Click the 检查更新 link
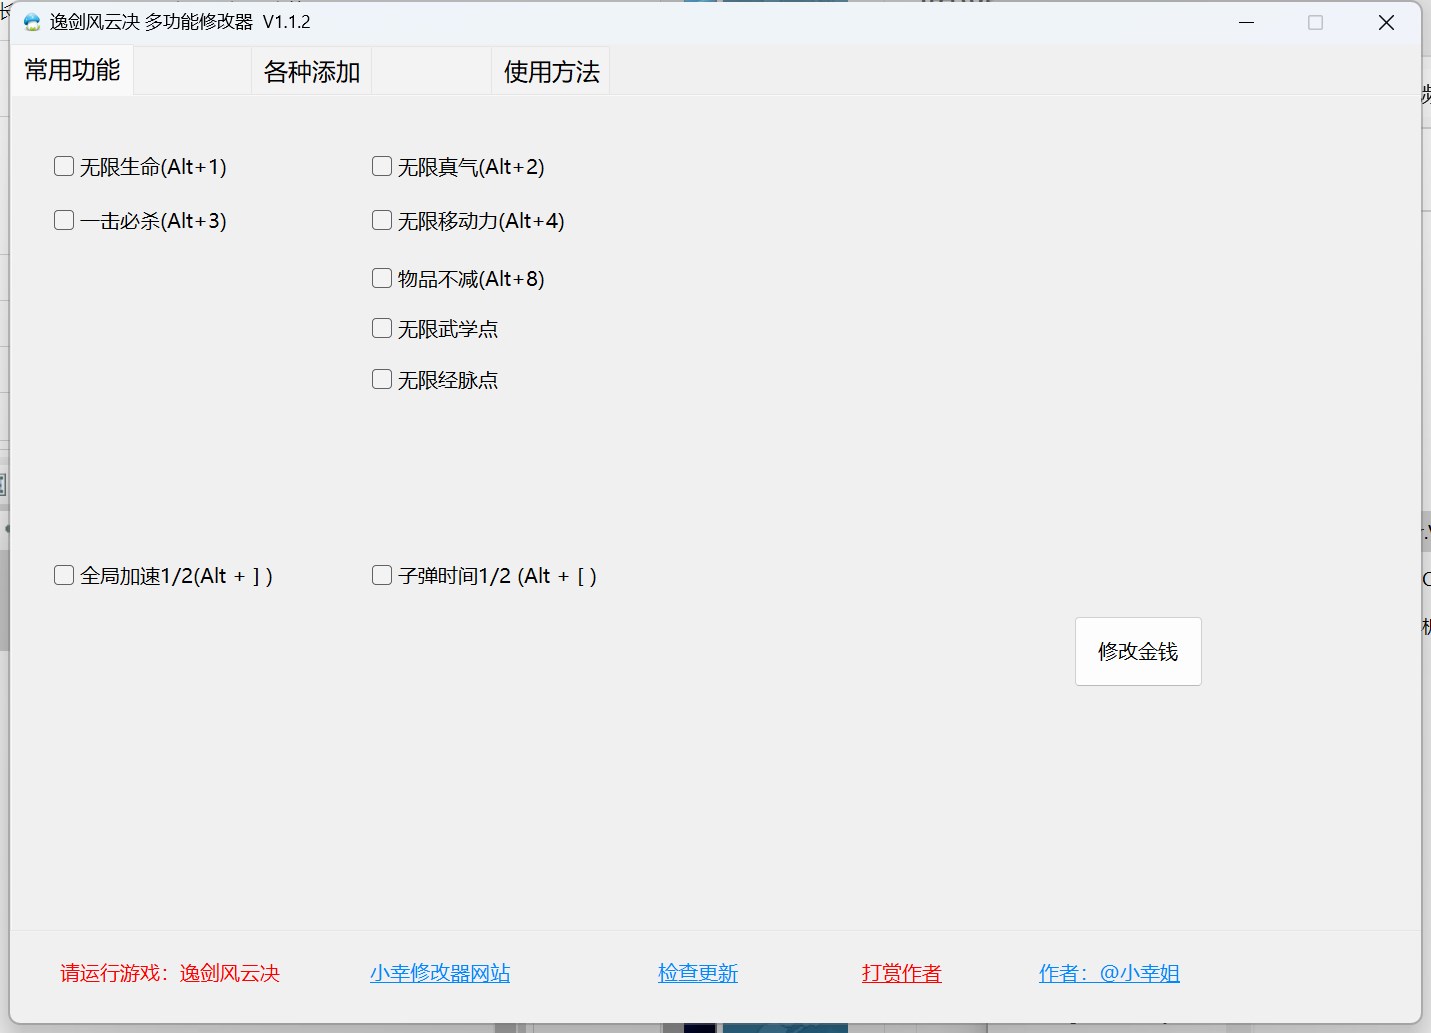Screen dimensions: 1431x1033 pos(698,973)
